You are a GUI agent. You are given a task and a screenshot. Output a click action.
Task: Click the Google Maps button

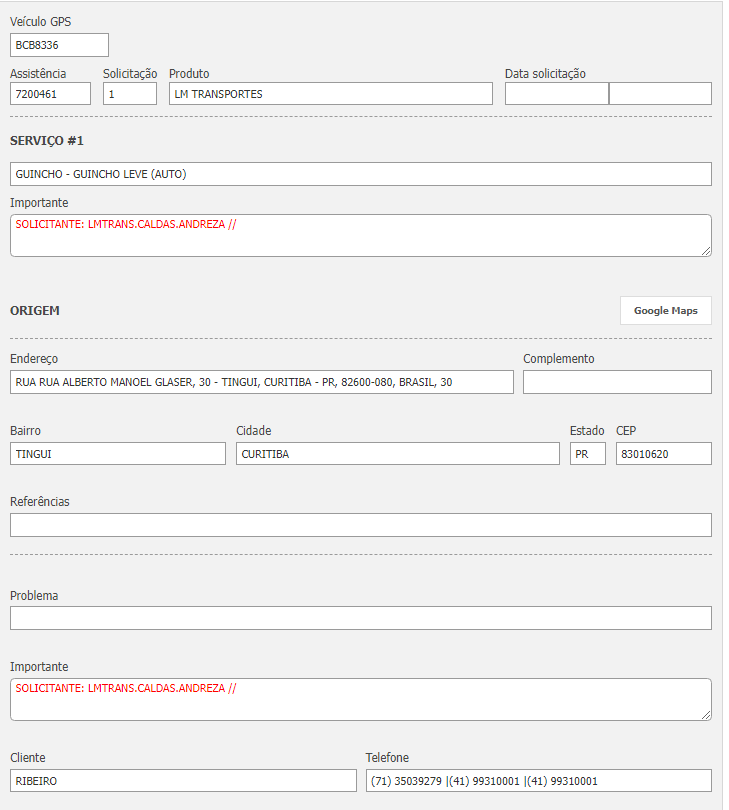point(665,310)
